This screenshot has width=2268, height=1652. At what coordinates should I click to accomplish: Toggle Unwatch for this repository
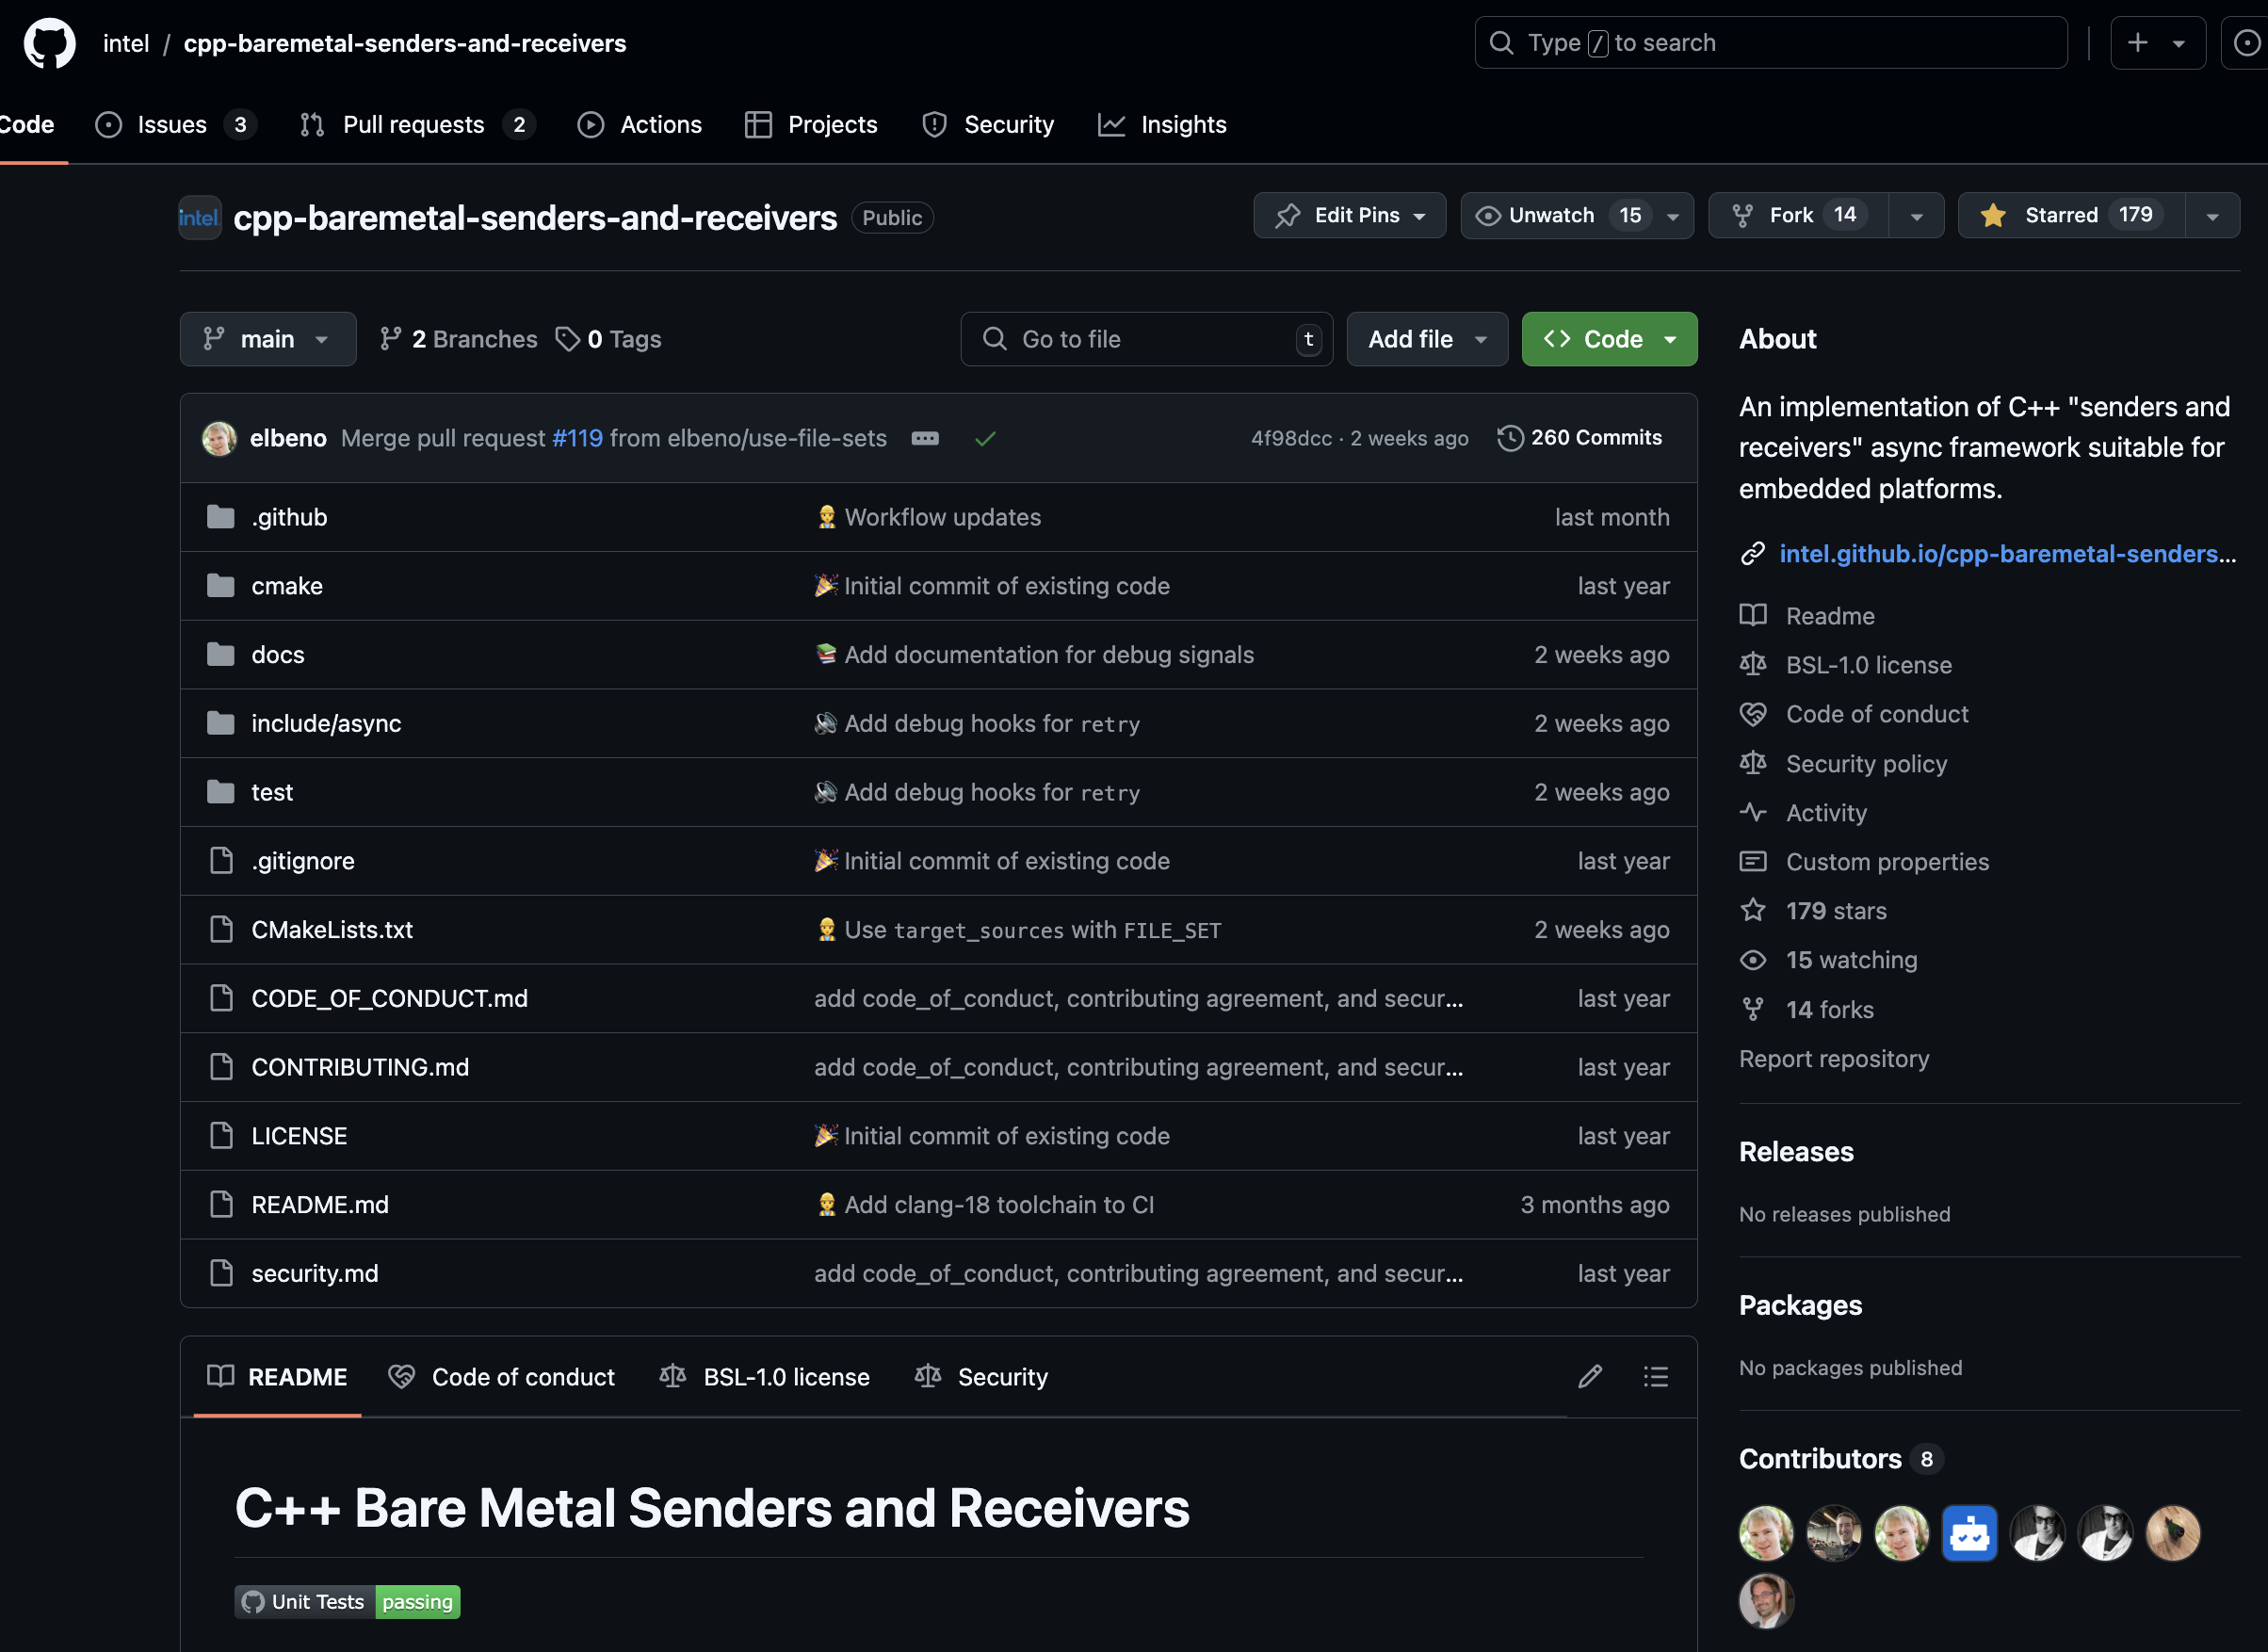coord(1550,215)
